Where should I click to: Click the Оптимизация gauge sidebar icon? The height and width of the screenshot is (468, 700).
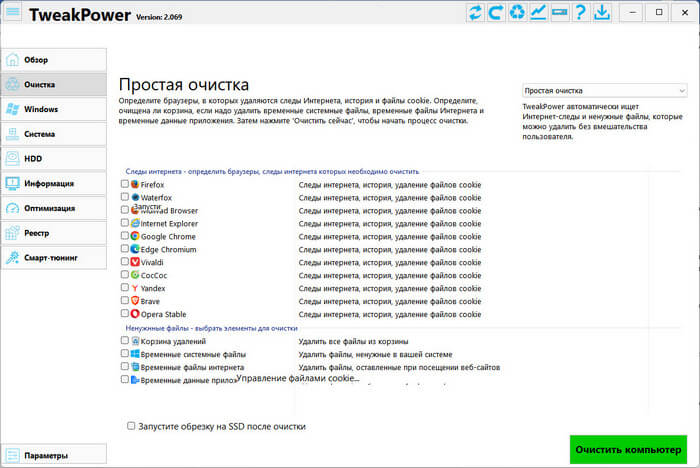point(12,208)
